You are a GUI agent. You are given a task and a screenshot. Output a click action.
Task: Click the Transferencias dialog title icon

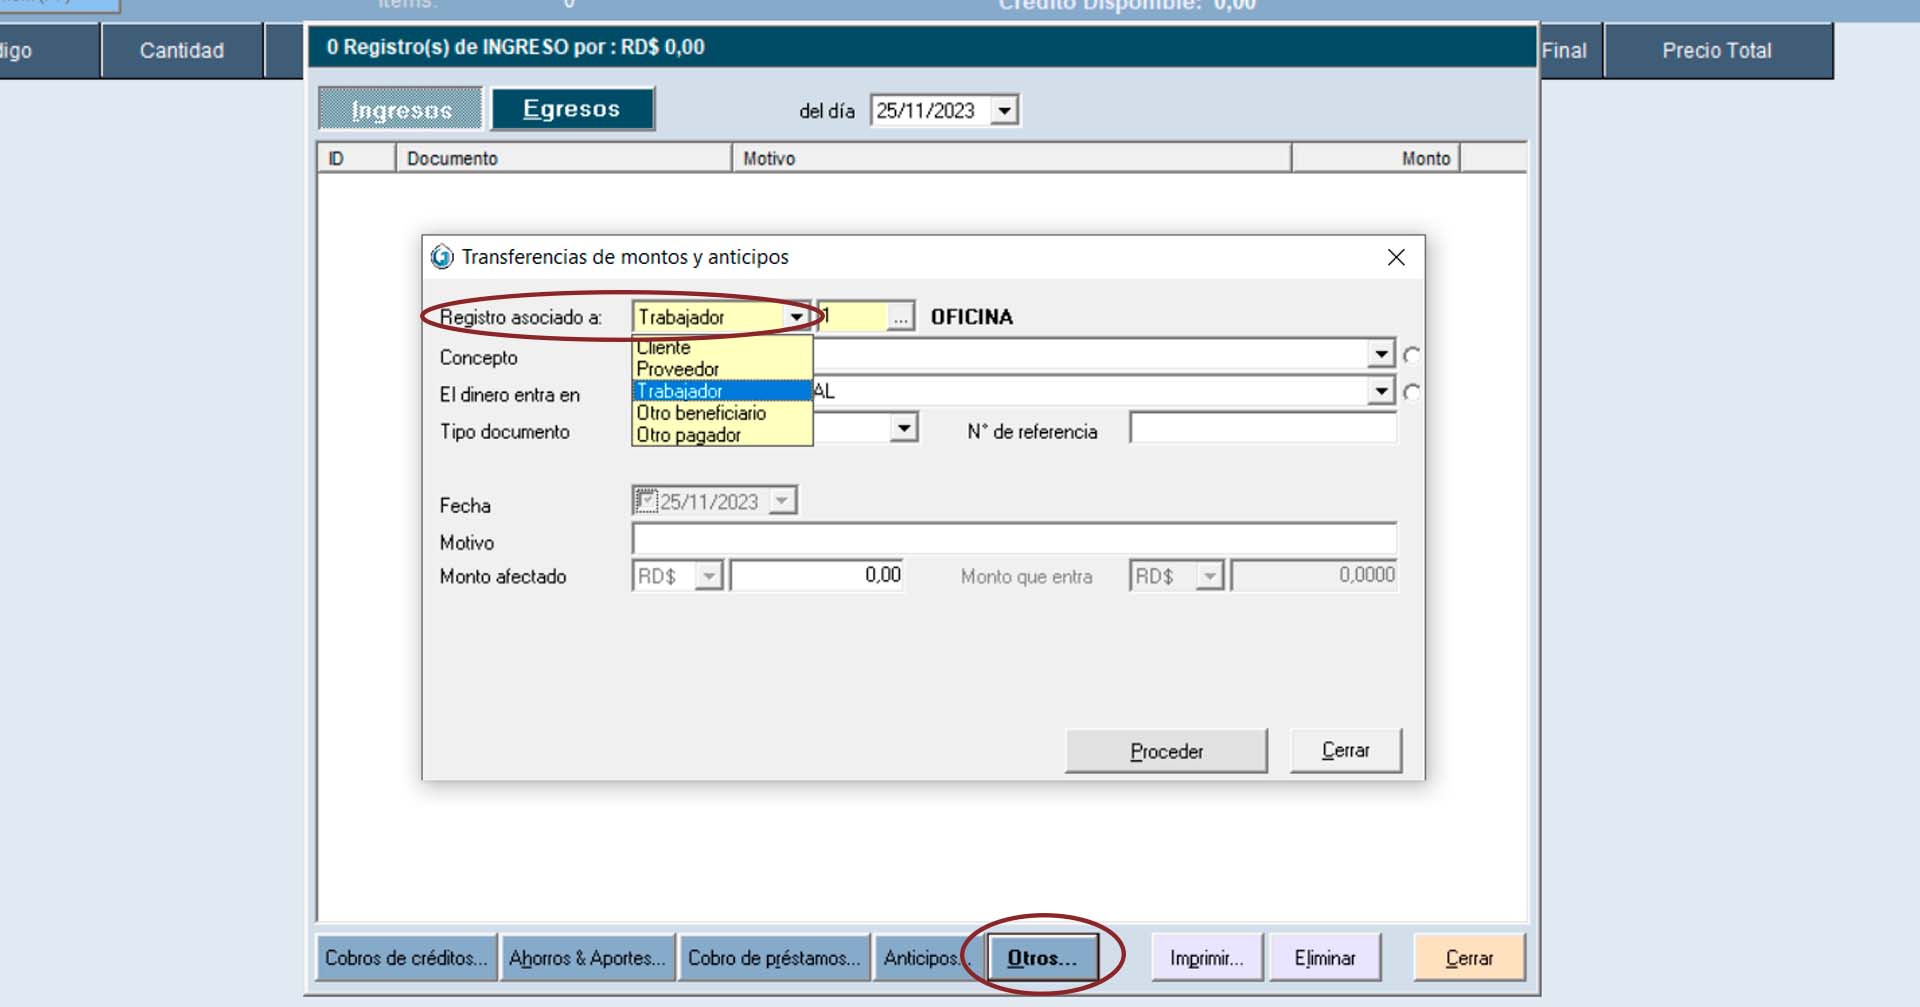click(441, 257)
